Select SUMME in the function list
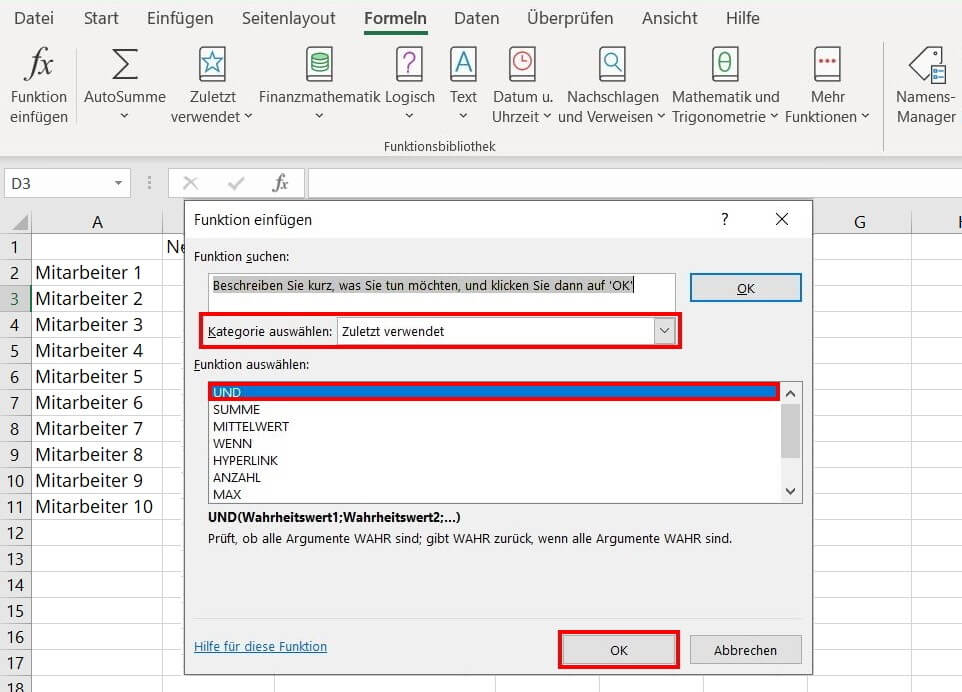Screen dimensions: 962x692 [x=494, y=409]
